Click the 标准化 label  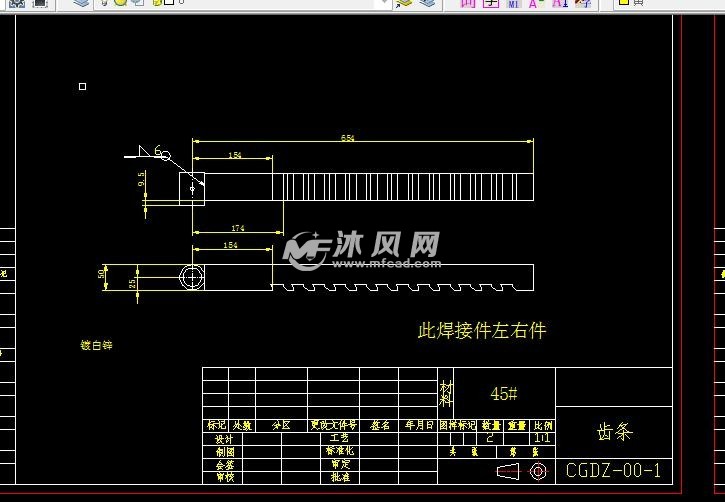[x=339, y=450]
